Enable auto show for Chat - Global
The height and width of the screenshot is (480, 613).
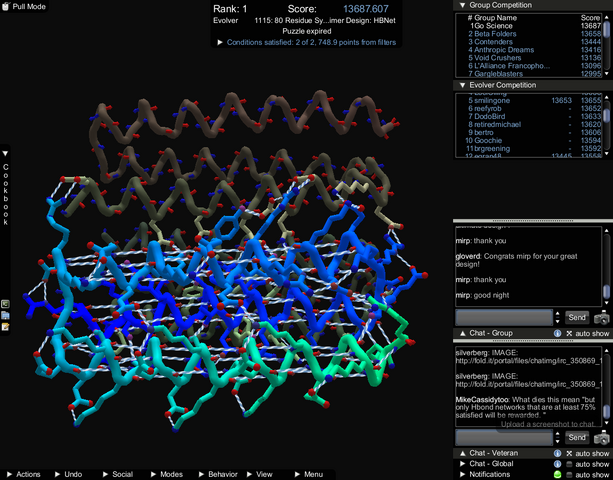588,464
